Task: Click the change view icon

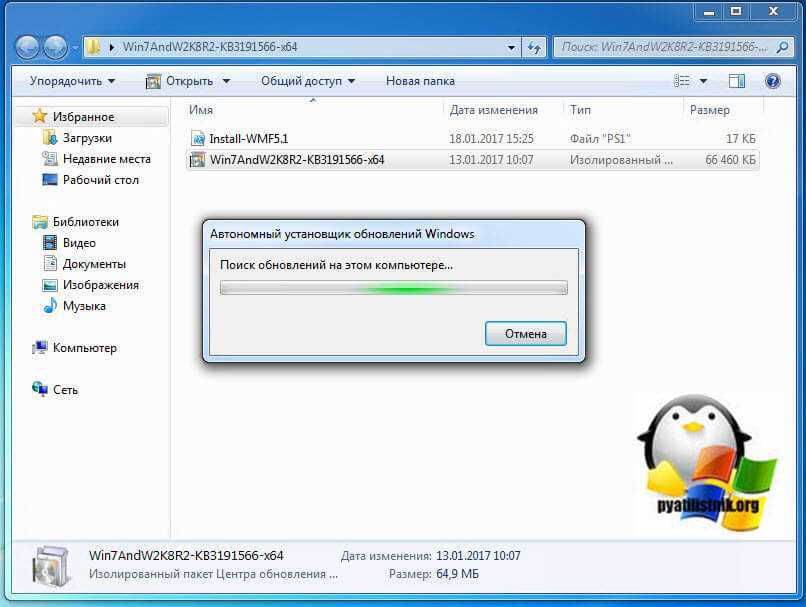Action: click(x=682, y=81)
